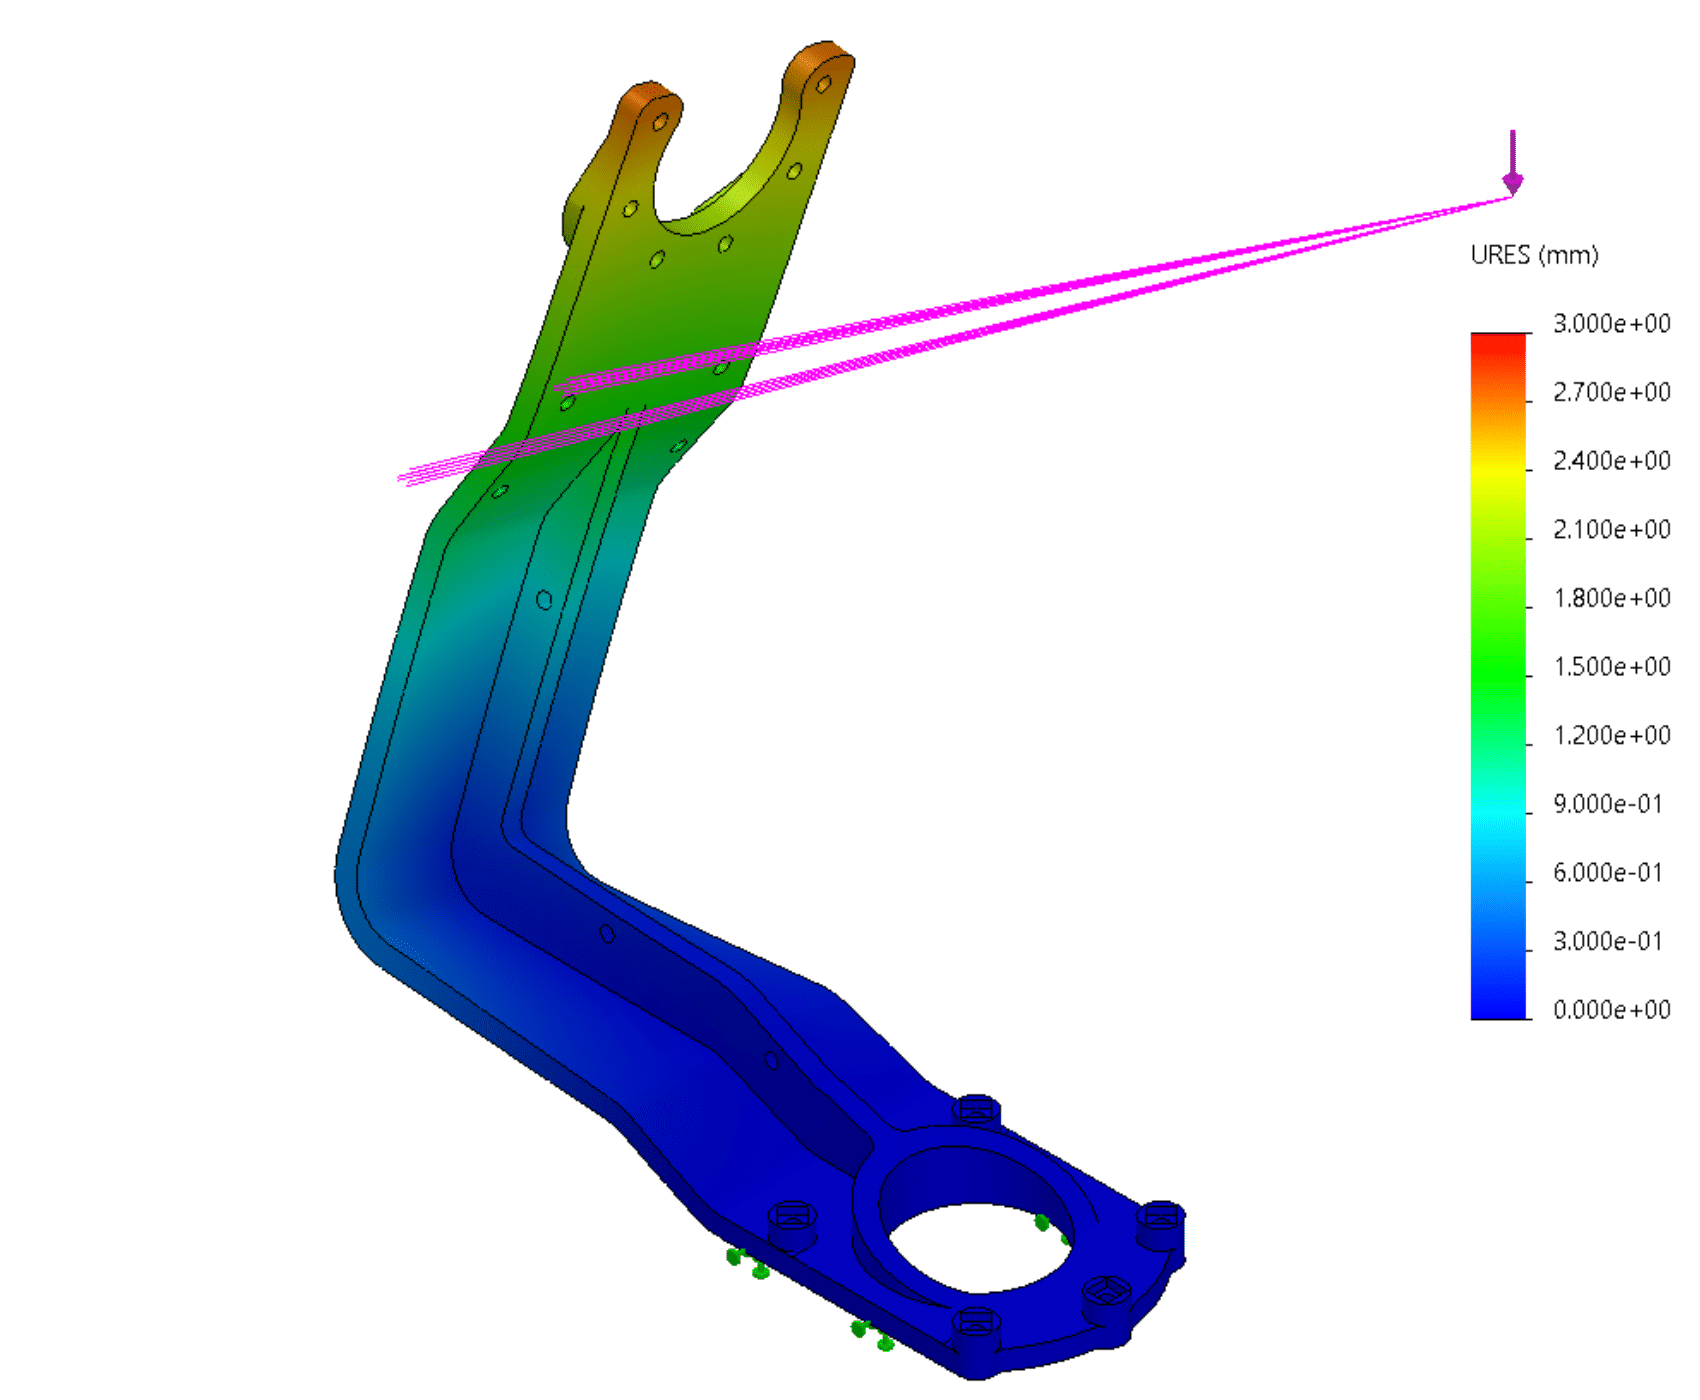Click the displacement color legend bar
The height and width of the screenshot is (1400, 1700).
pyautogui.click(x=1499, y=676)
